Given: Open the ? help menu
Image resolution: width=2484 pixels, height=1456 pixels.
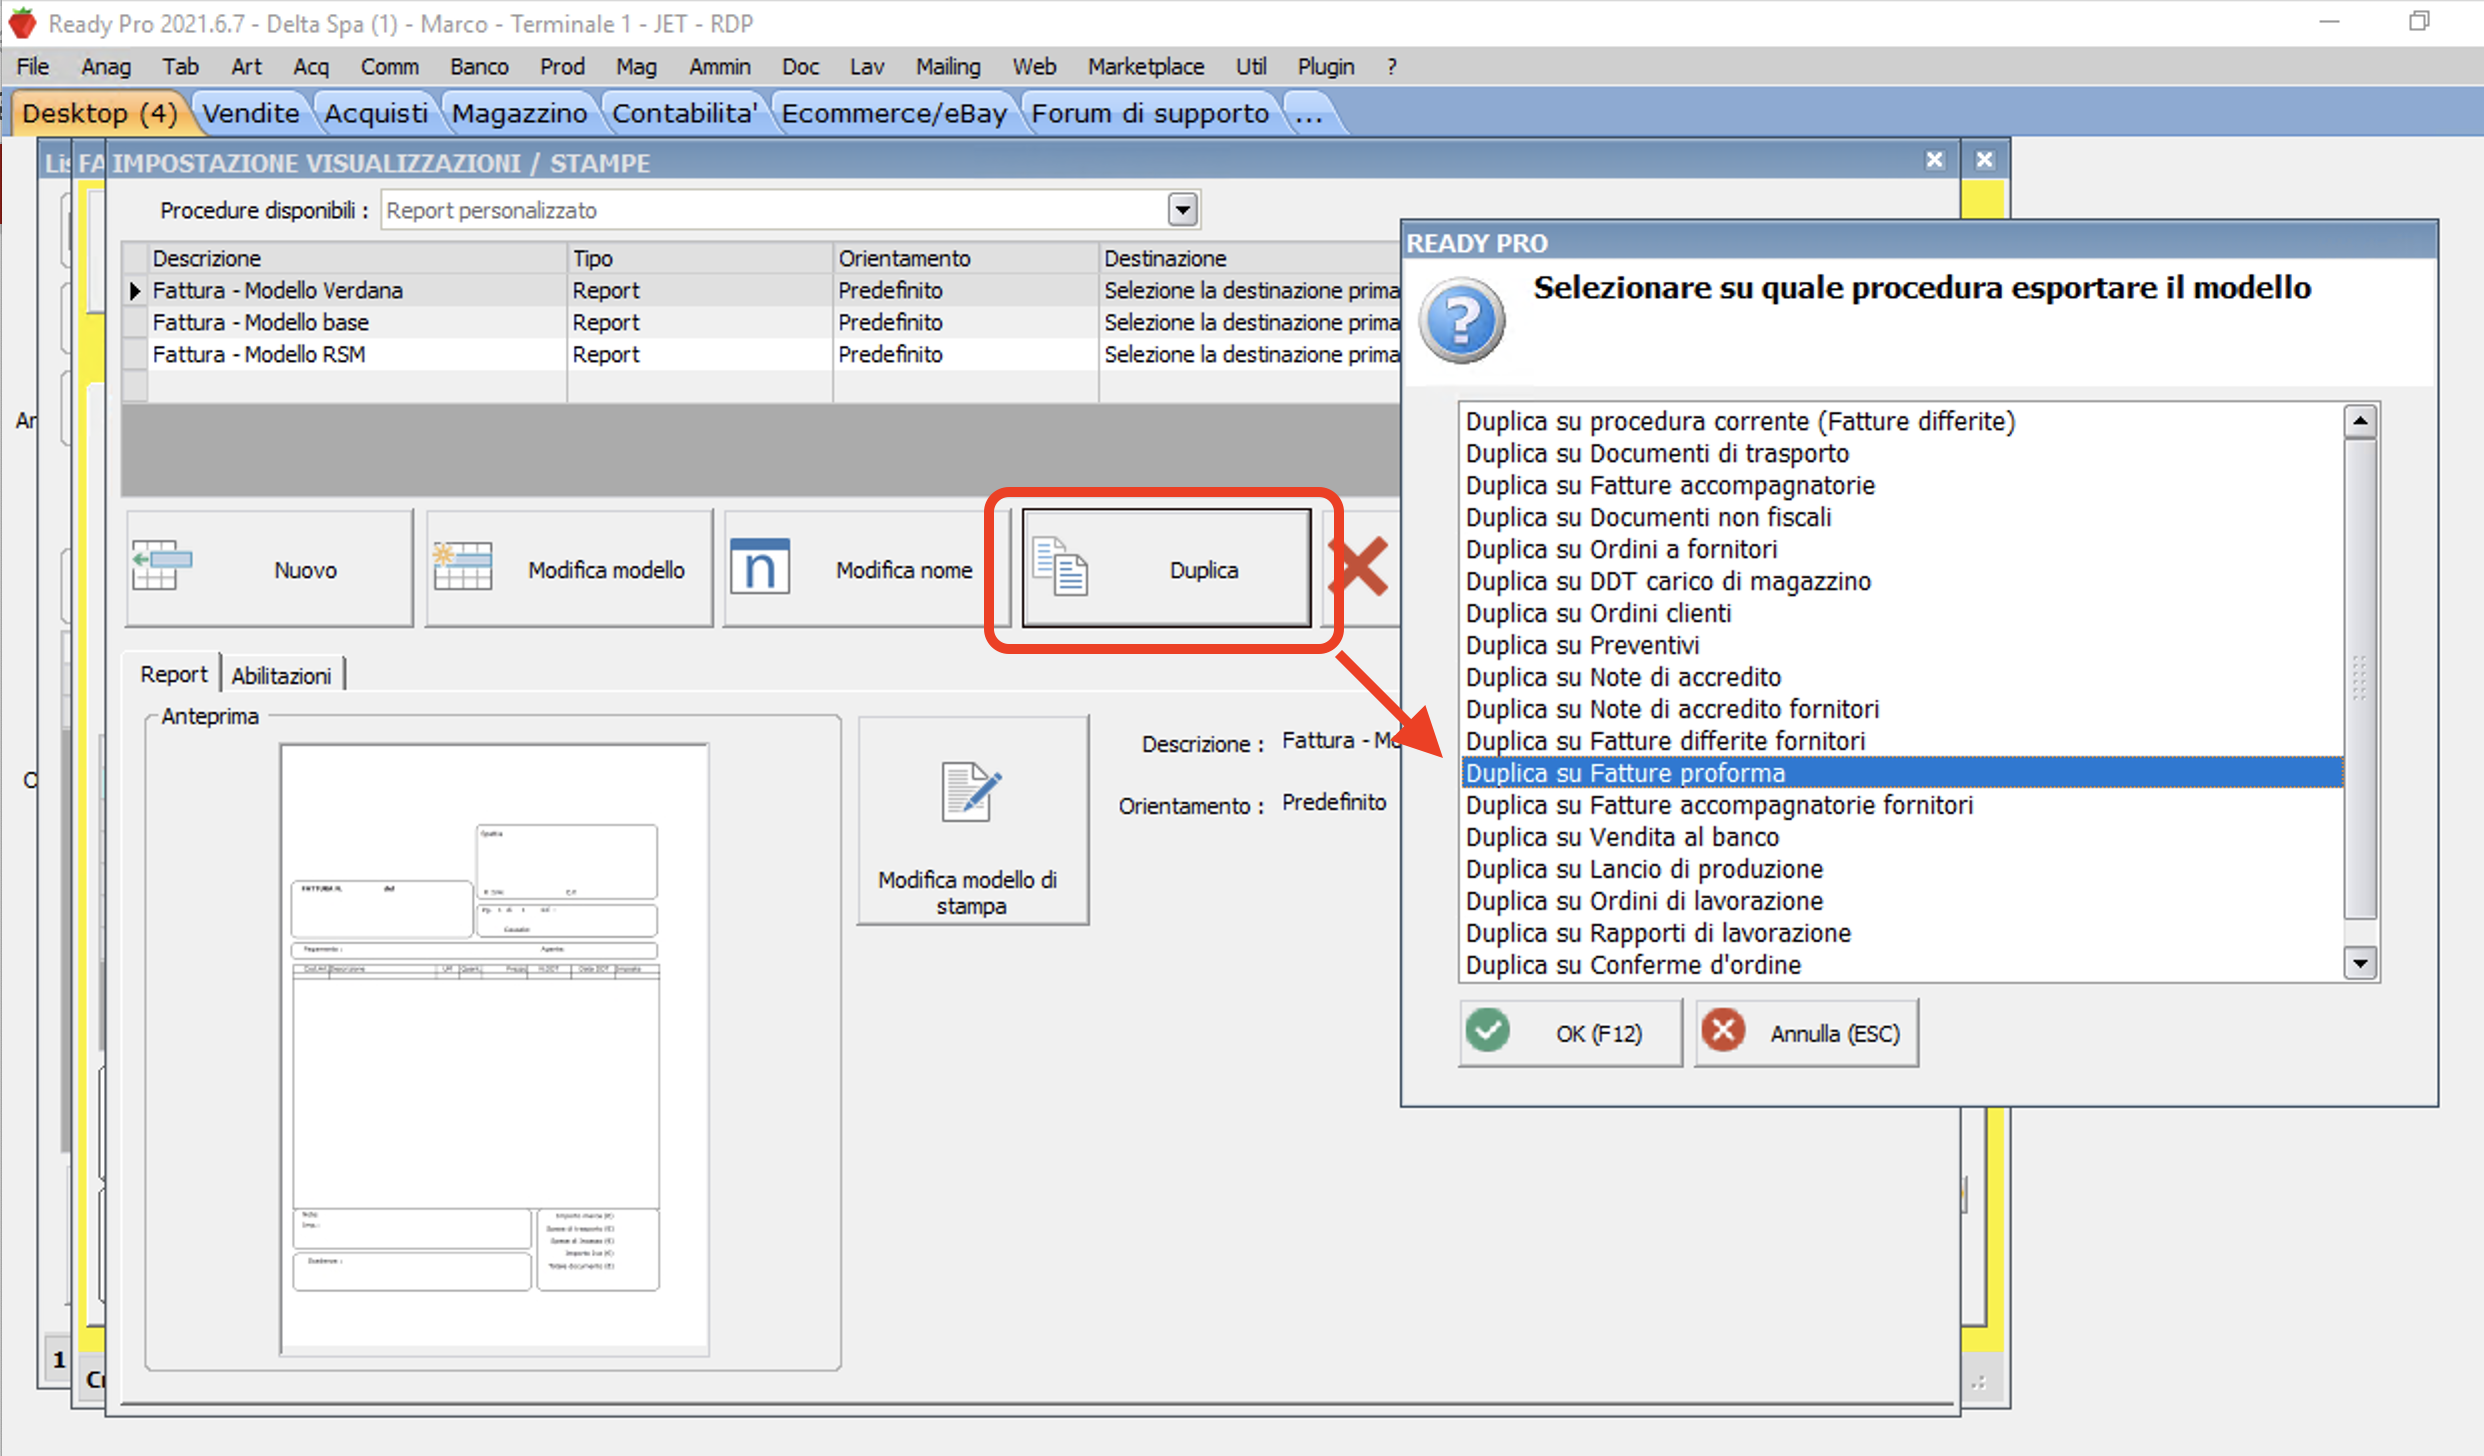Looking at the screenshot, I should [1392, 66].
